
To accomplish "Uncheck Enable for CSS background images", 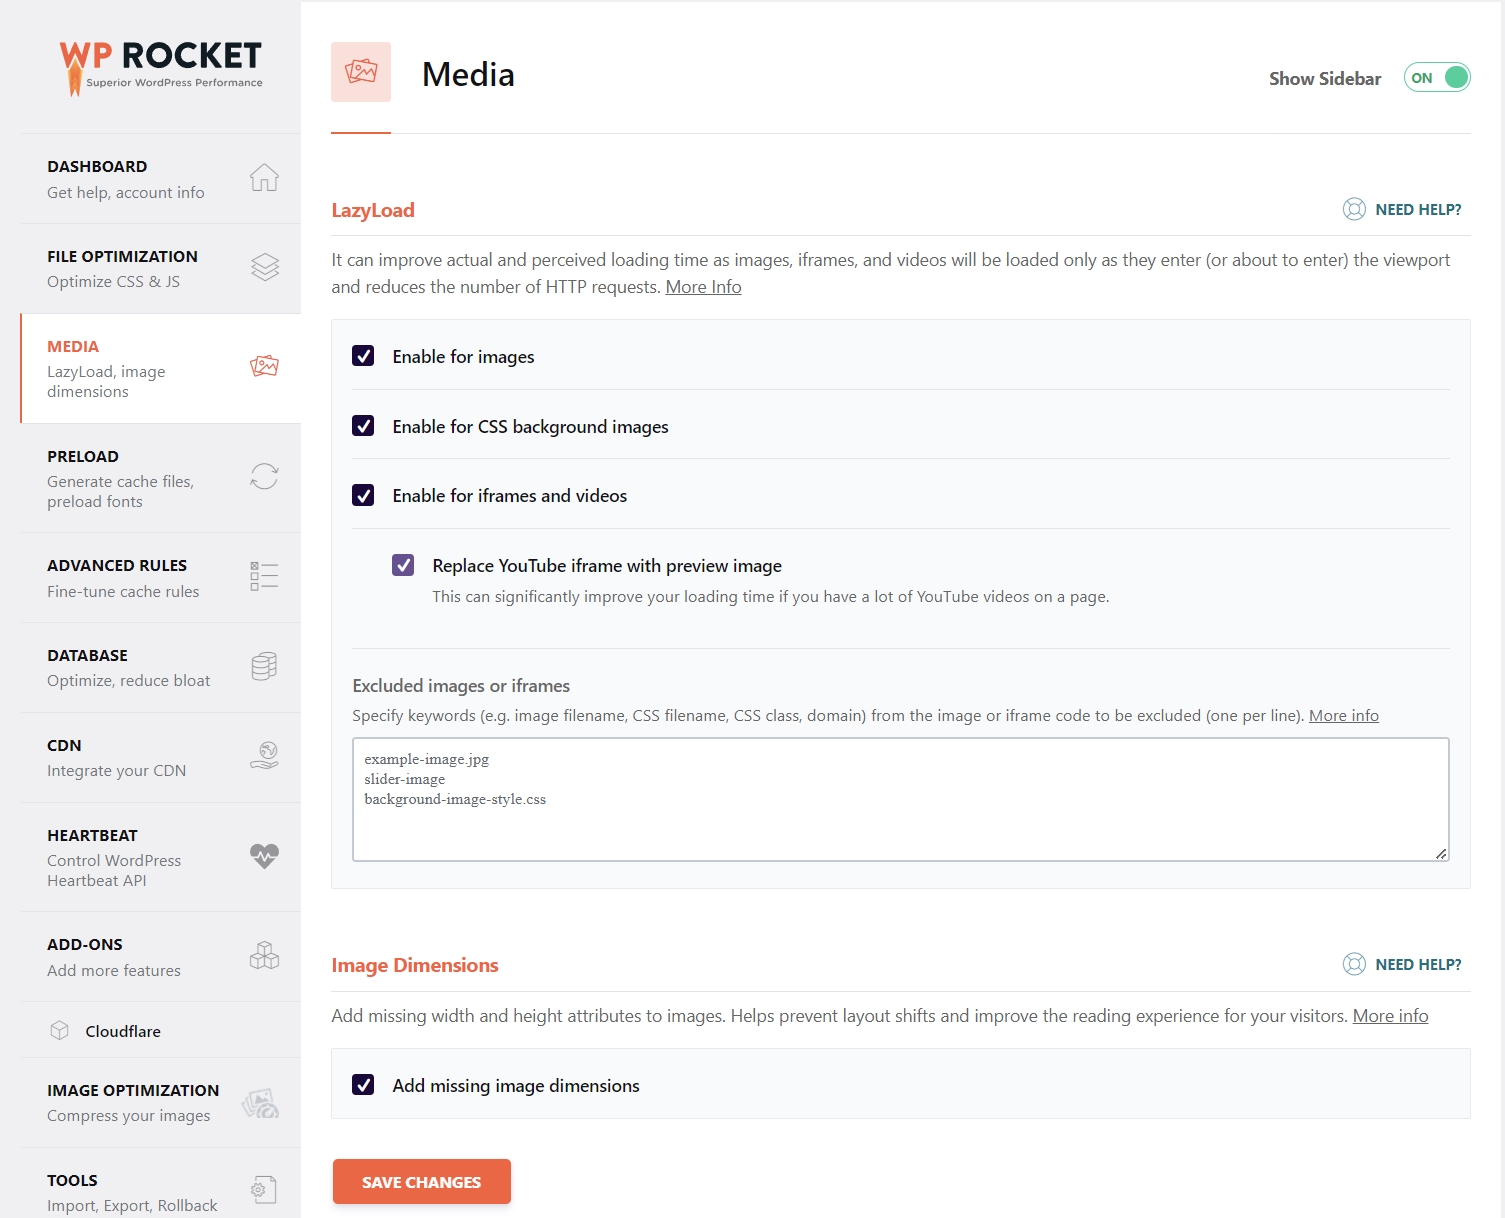I will tap(363, 426).
